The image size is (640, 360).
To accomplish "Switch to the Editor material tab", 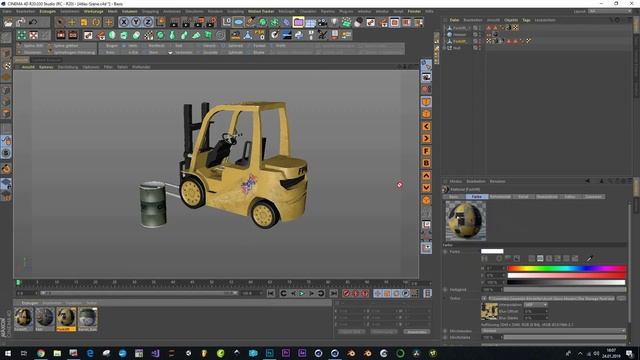I will click(570, 197).
